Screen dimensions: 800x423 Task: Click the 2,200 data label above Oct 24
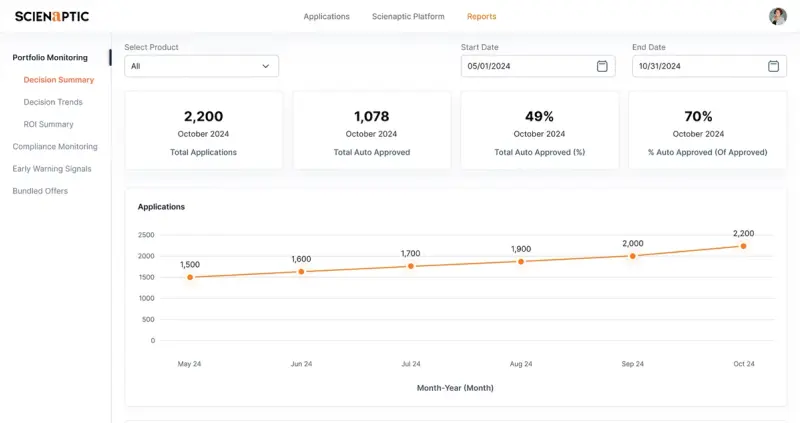coord(743,233)
